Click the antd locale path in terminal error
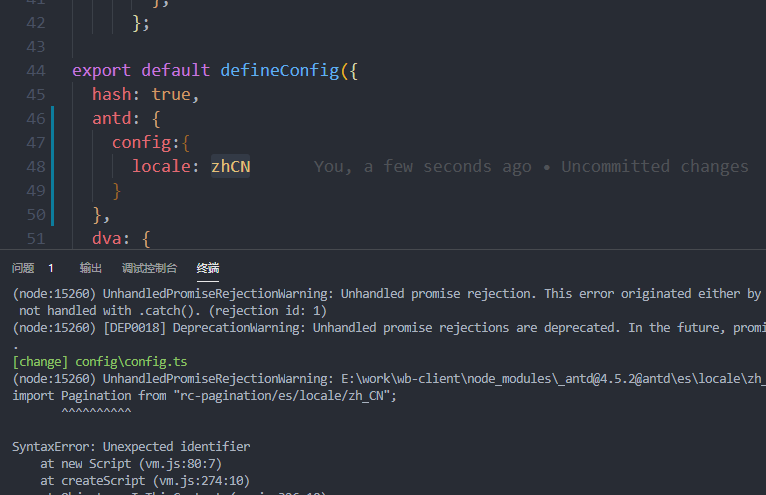This screenshot has width=766, height=495. click(x=553, y=379)
